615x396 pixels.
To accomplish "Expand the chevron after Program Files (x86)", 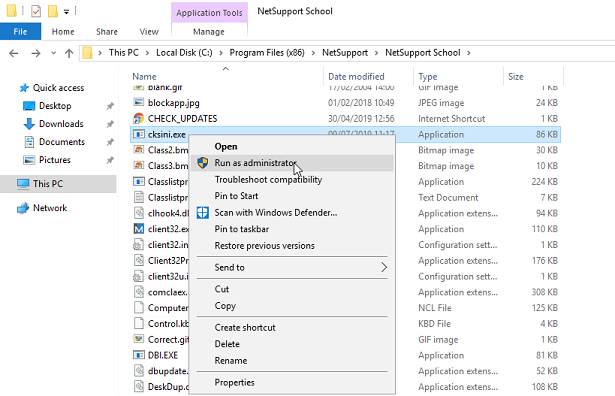I will (x=313, y=53).
